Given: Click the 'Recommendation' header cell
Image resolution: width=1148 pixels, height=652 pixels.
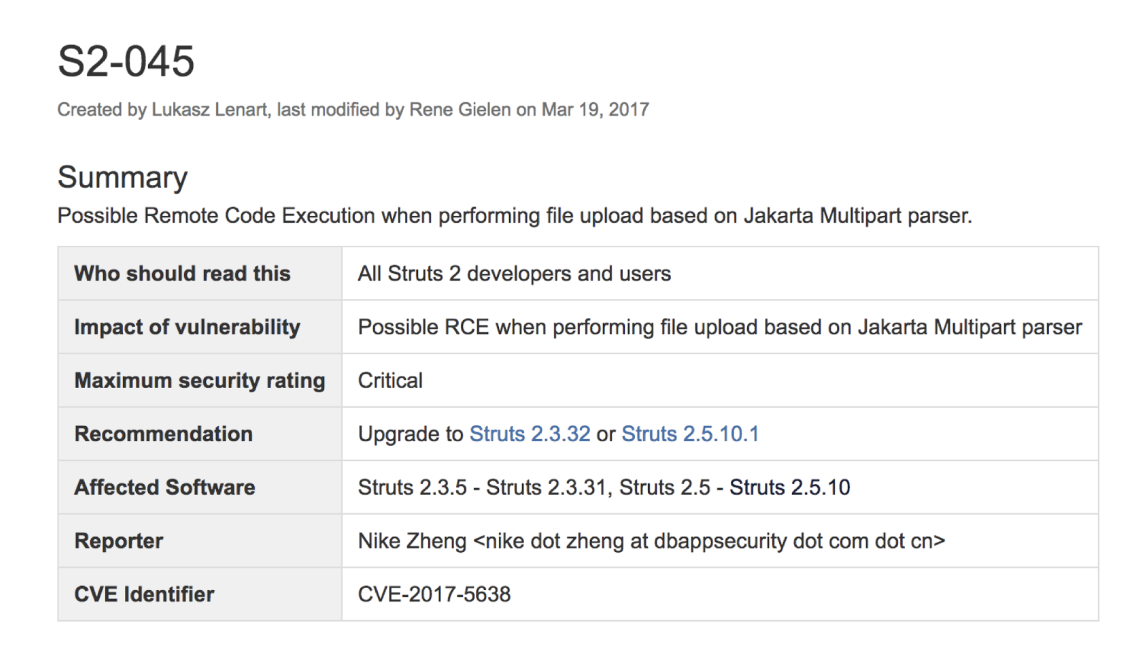Looking at the screenshot, I should pos(163,434).
